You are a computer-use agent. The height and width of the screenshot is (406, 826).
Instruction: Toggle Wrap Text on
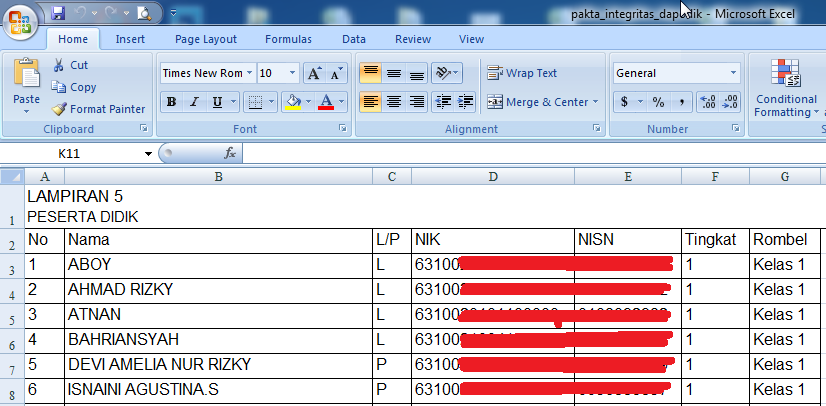click(522, 73)
